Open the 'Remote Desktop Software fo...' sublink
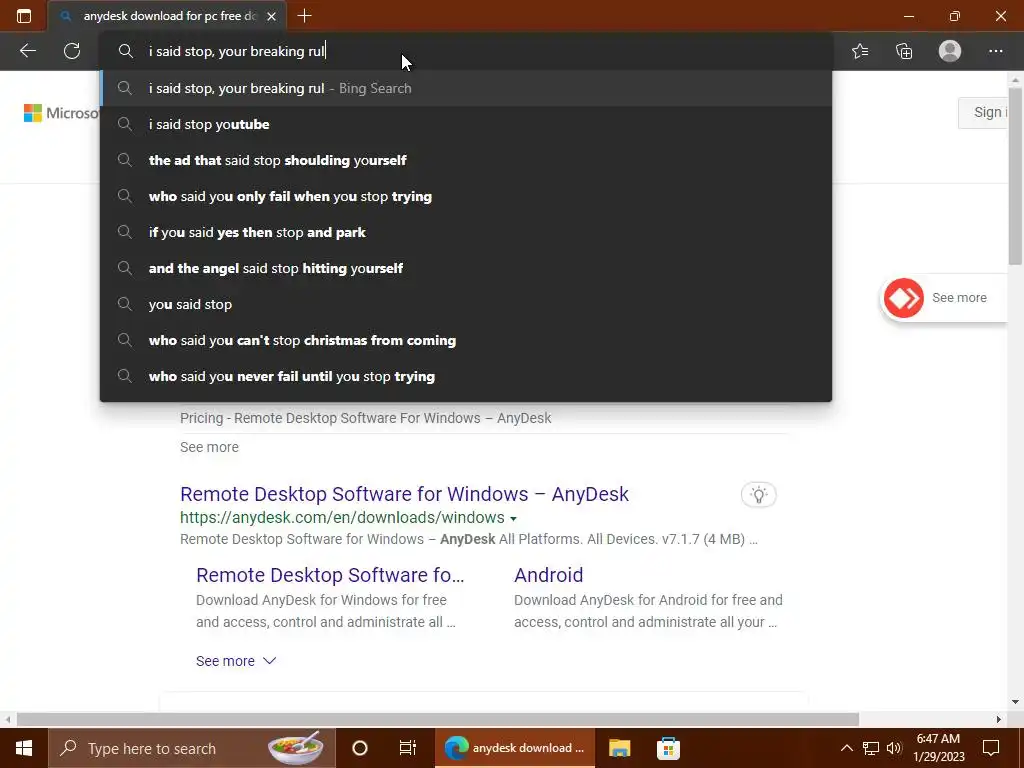The image size is (1024, 768). tap(330, 575)
